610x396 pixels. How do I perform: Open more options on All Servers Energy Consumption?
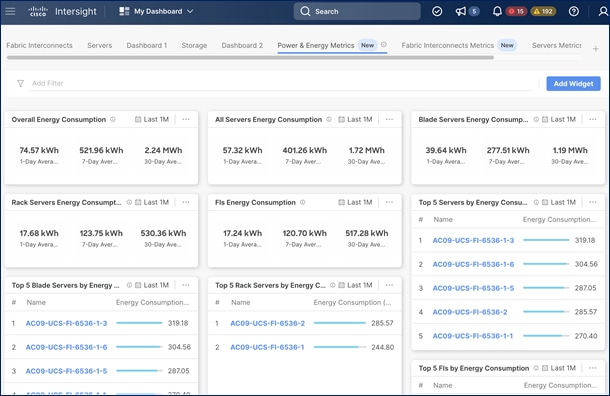pos(389,119)
